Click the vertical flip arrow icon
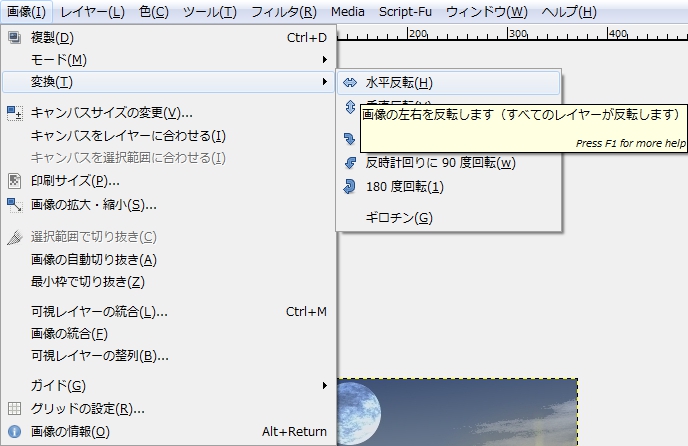The width and height of the screenshot is (688, 446). tap(350, 107)
